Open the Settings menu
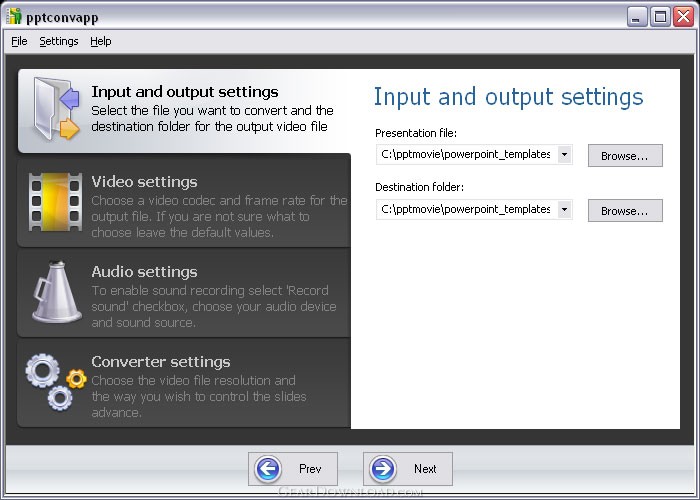Viewport: 700px width, 500px height. click(x=59, y=42)
